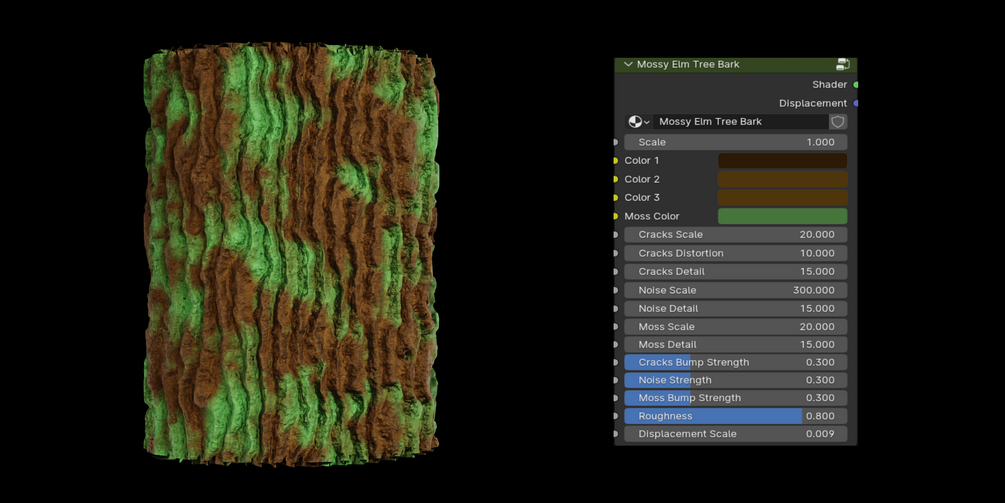Image resolution: width=1005 pixels, height=503 pixels.
Task: Click the Moss Scale input socket
Action: pyautogui.click(x=616, y=327)
